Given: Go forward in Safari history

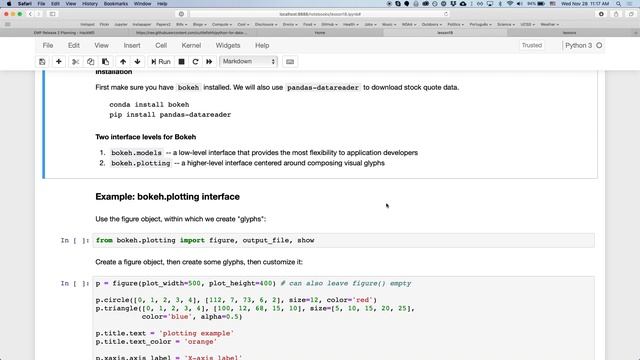Looking at the screenshot, I should [x=39, y=14].
